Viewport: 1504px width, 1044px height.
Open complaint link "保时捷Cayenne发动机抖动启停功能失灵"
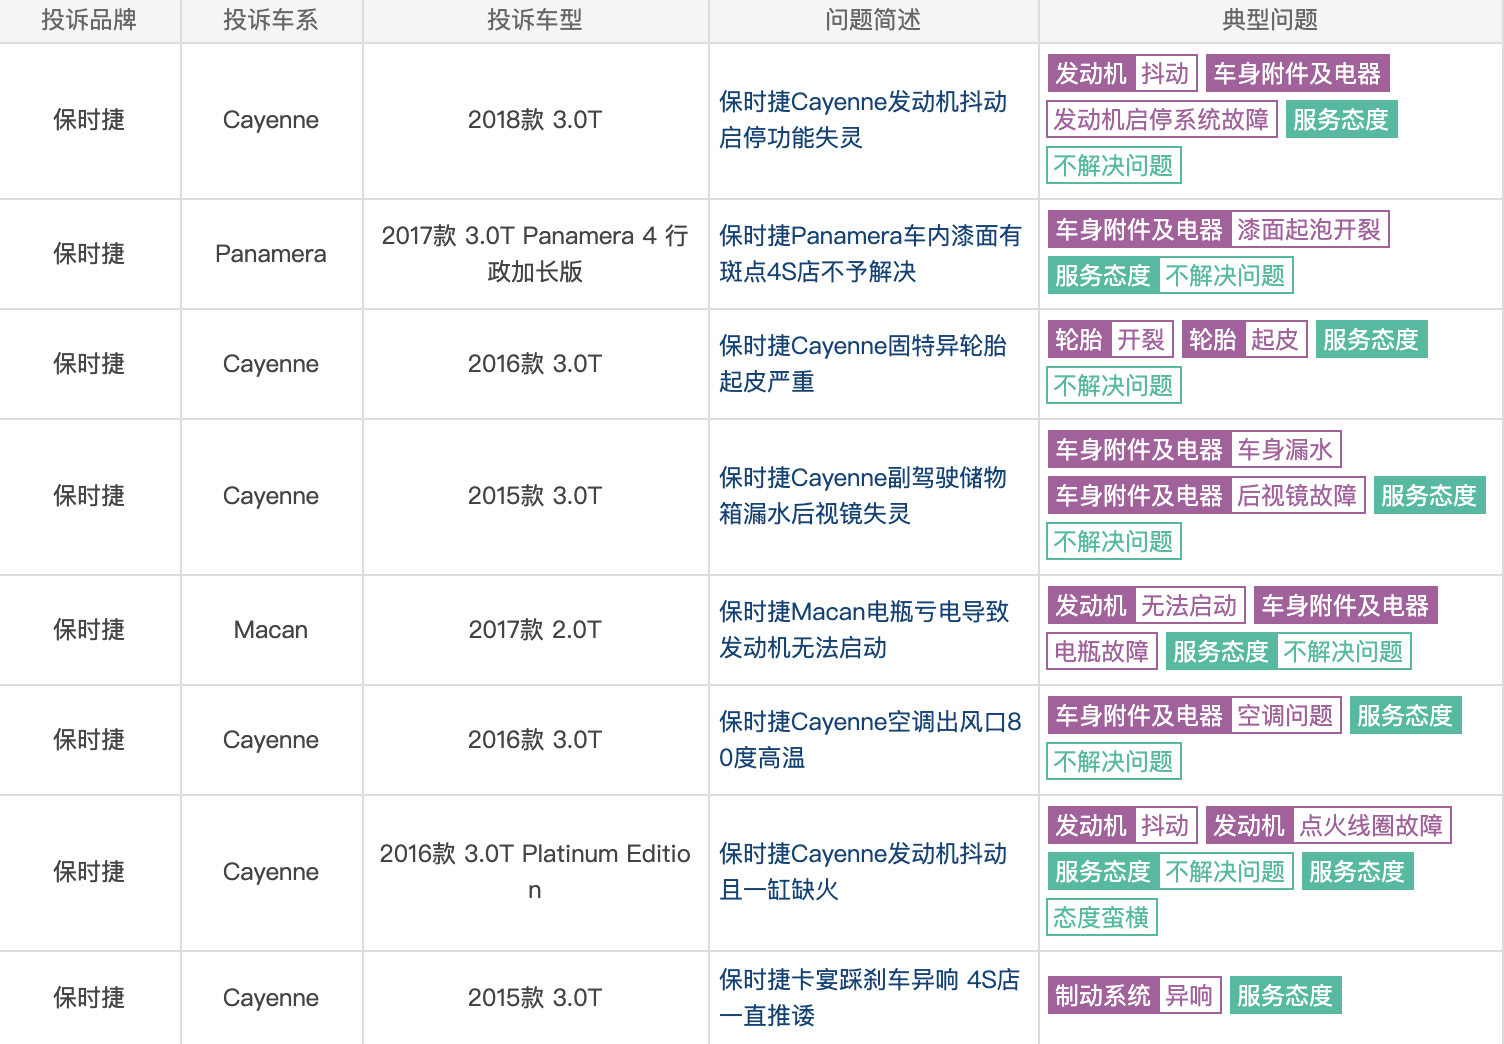pos(863,120)
